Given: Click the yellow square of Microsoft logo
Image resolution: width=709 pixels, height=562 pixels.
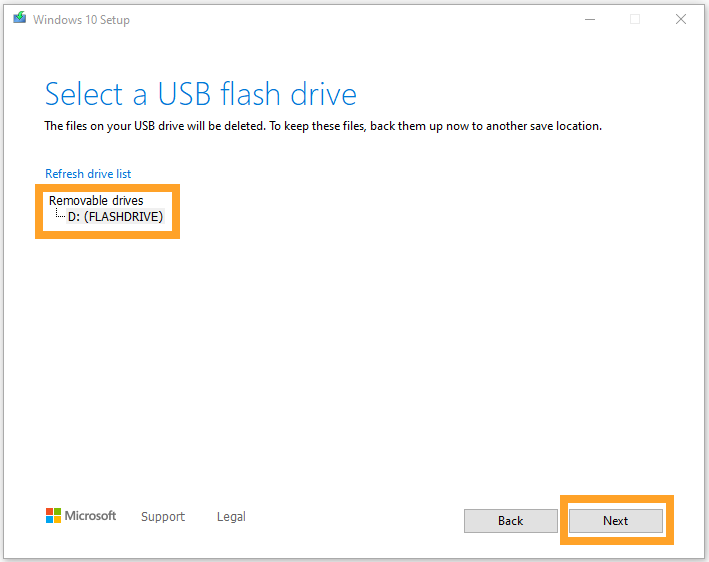Looking at the screenshot, I should (58, 520).
